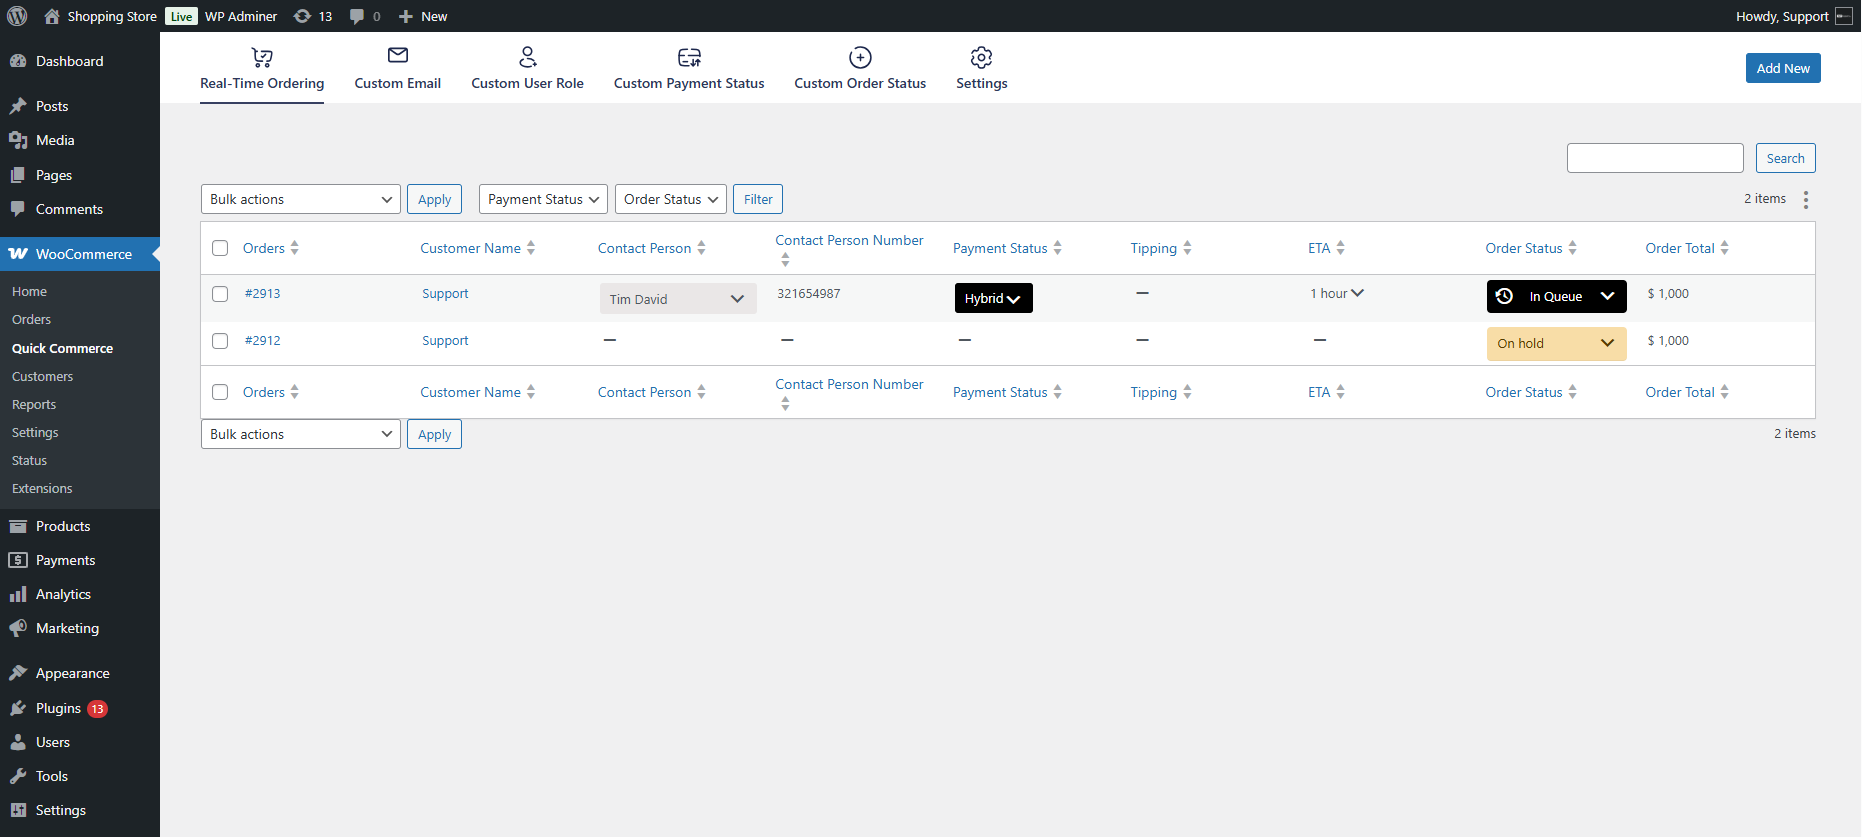Click the Custom User Role person icon
Image resolution: width=1862 pixels, height=837 pixels.
(528, 57)
